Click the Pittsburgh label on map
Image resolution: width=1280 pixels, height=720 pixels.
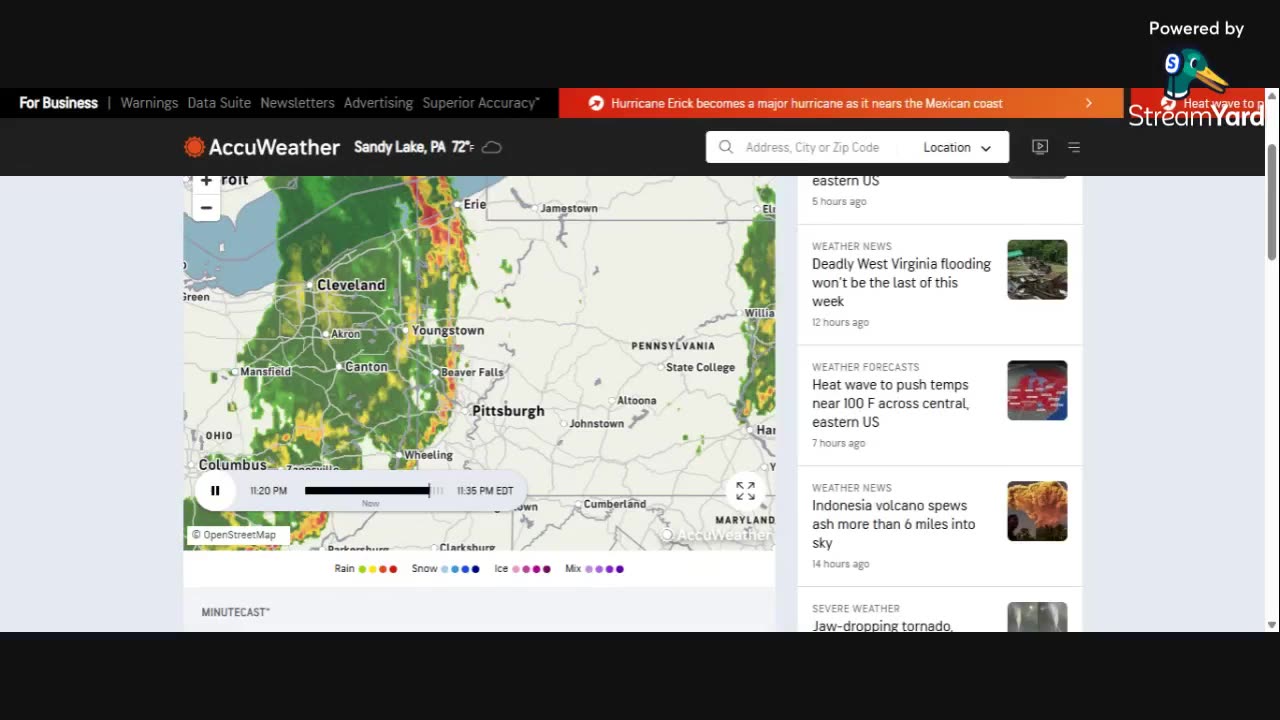pyautogui.click(x=508, y=411)
